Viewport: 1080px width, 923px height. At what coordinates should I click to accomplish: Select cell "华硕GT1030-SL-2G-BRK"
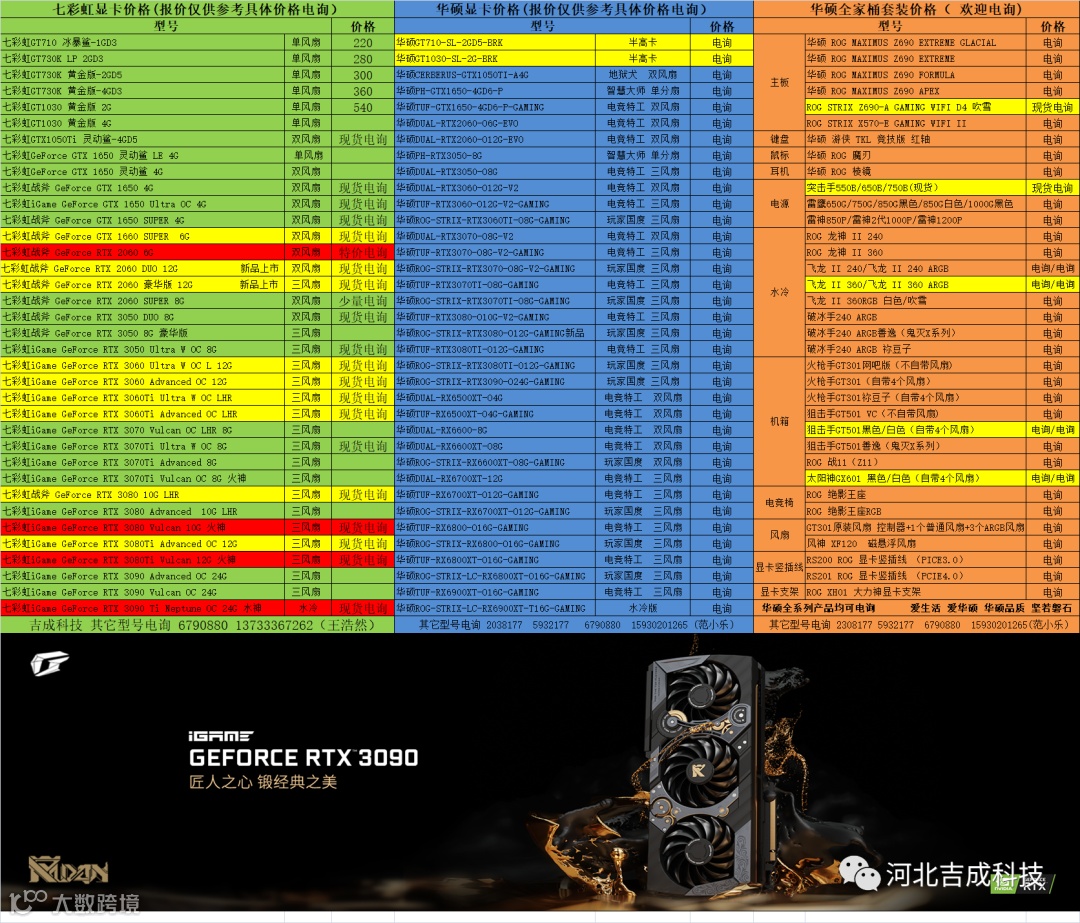coord(495,59)
